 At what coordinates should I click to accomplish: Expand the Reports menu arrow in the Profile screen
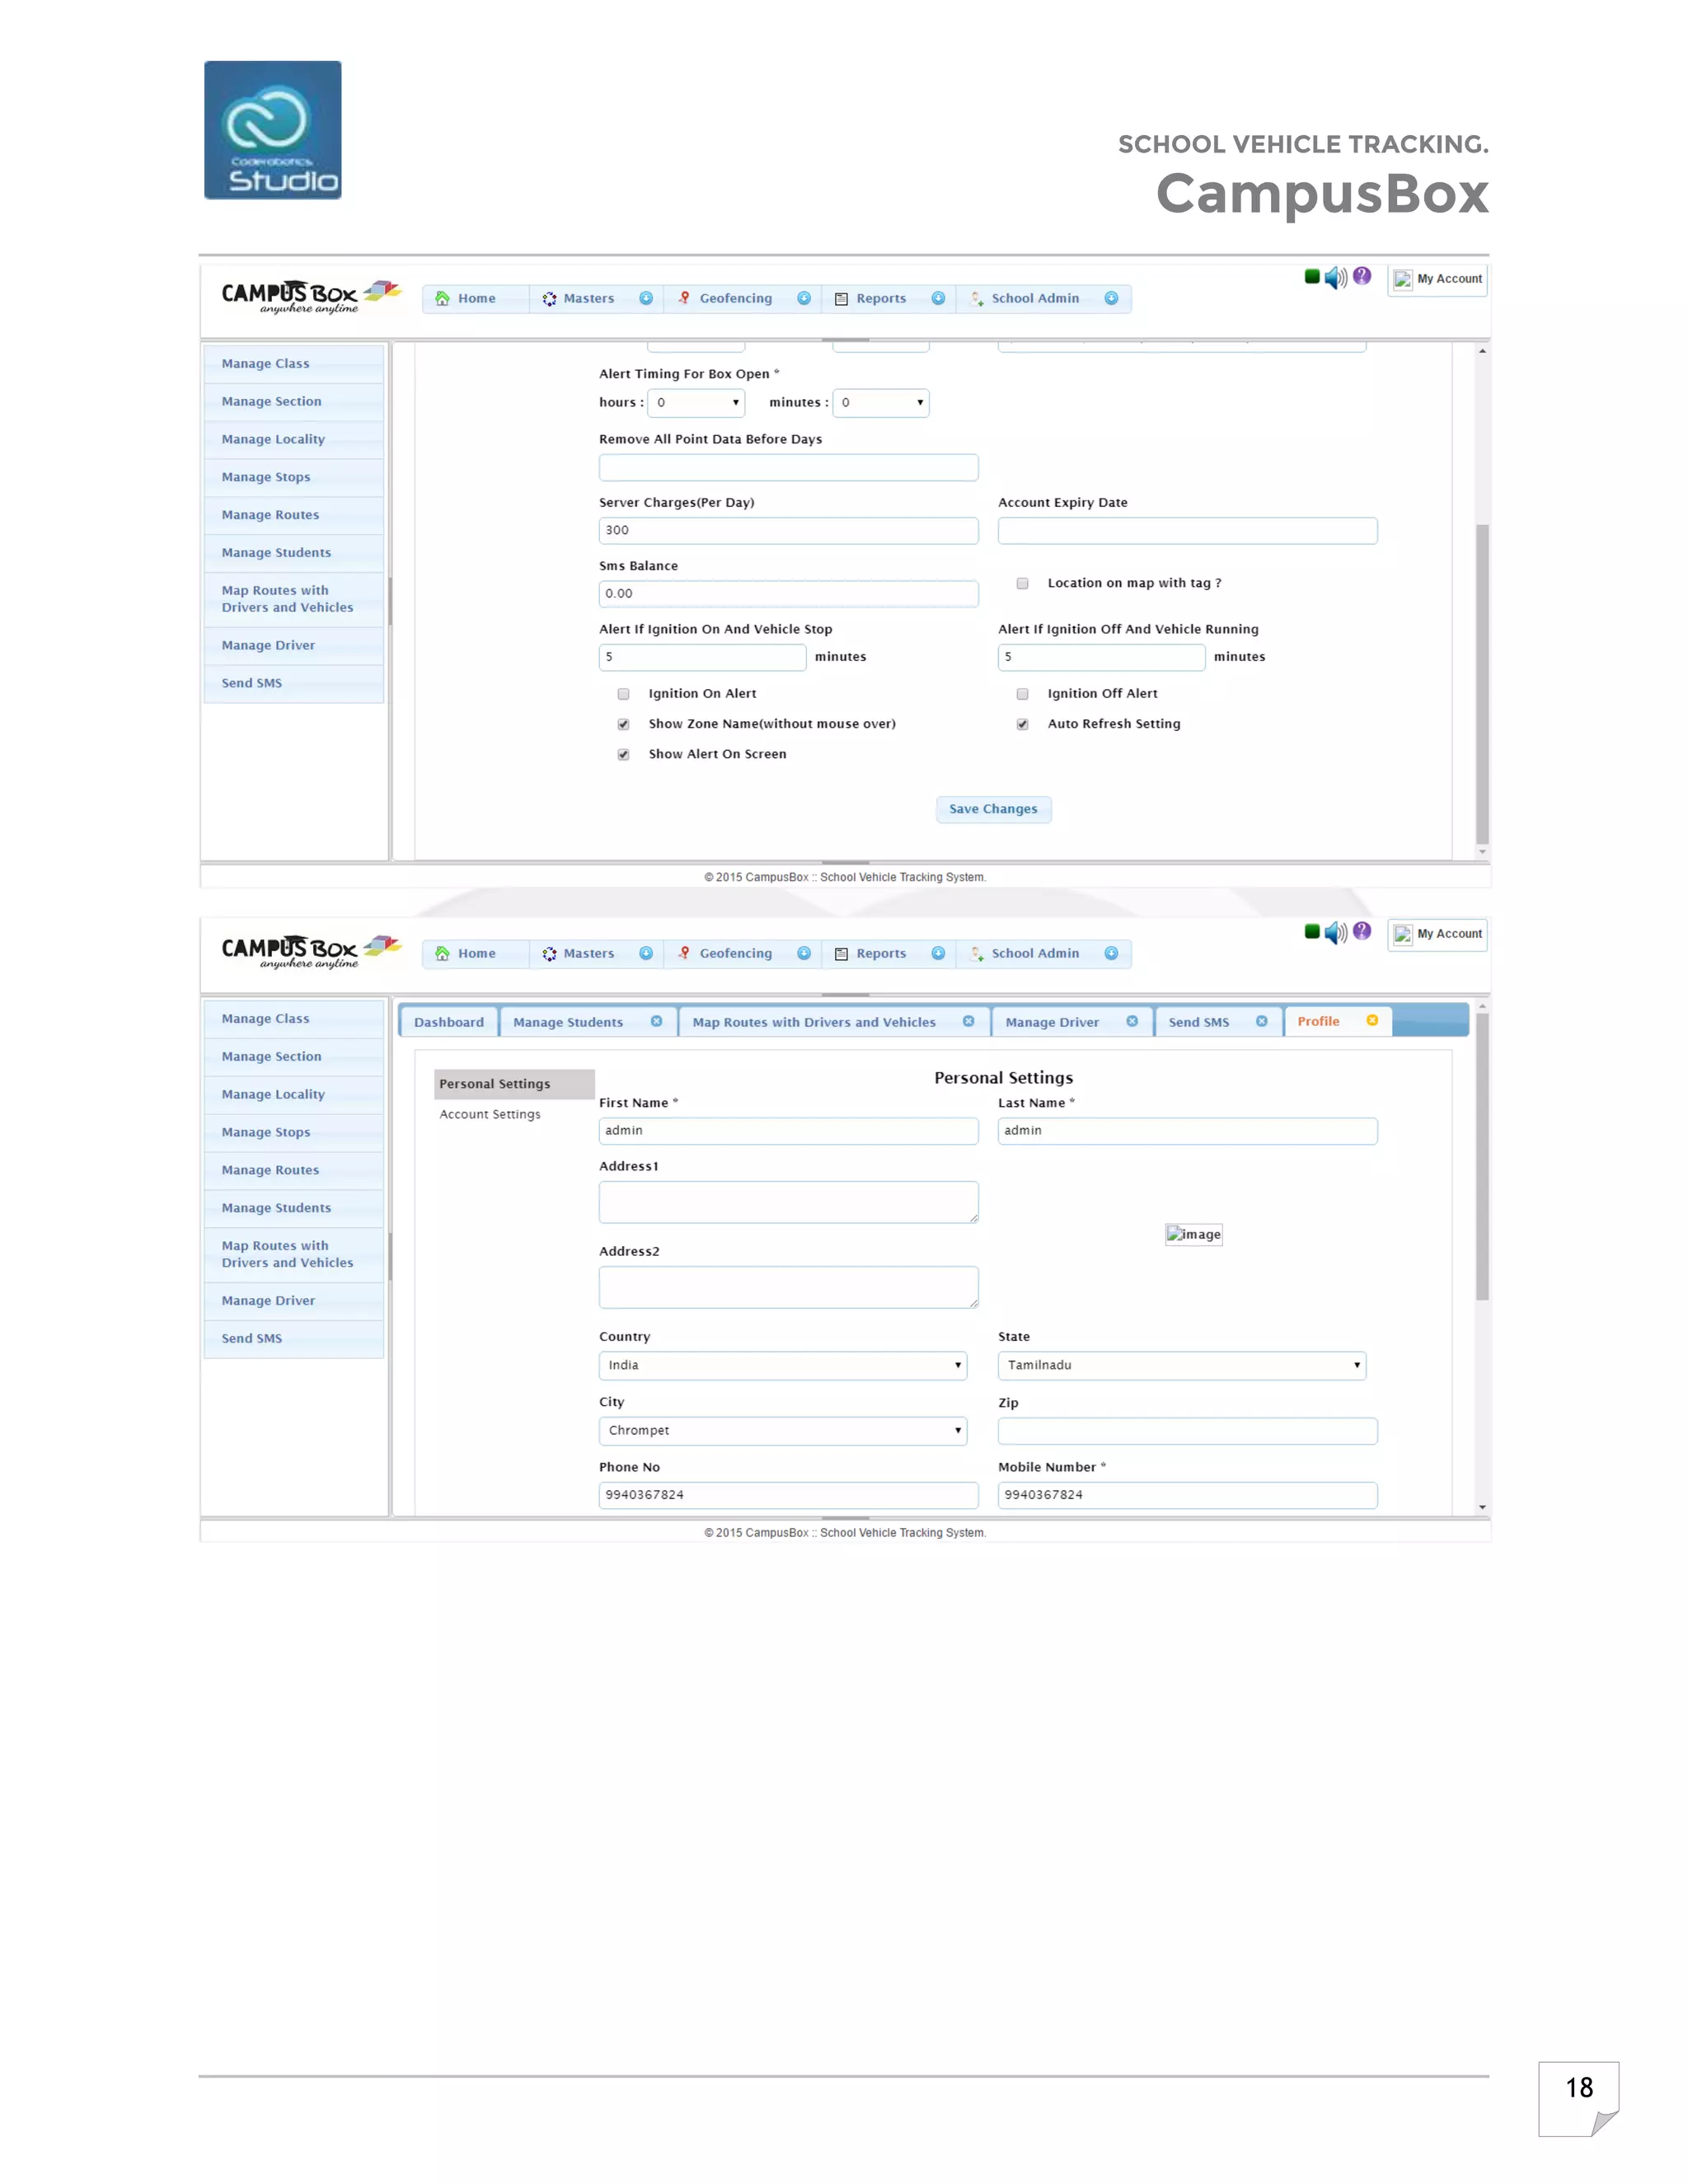(938, 953)
